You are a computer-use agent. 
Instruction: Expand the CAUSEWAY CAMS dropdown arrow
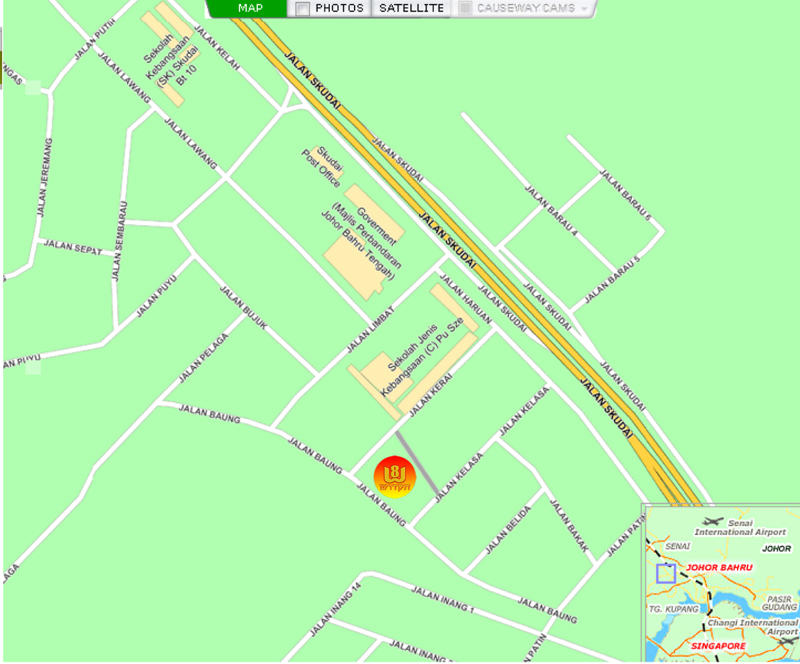584,9
